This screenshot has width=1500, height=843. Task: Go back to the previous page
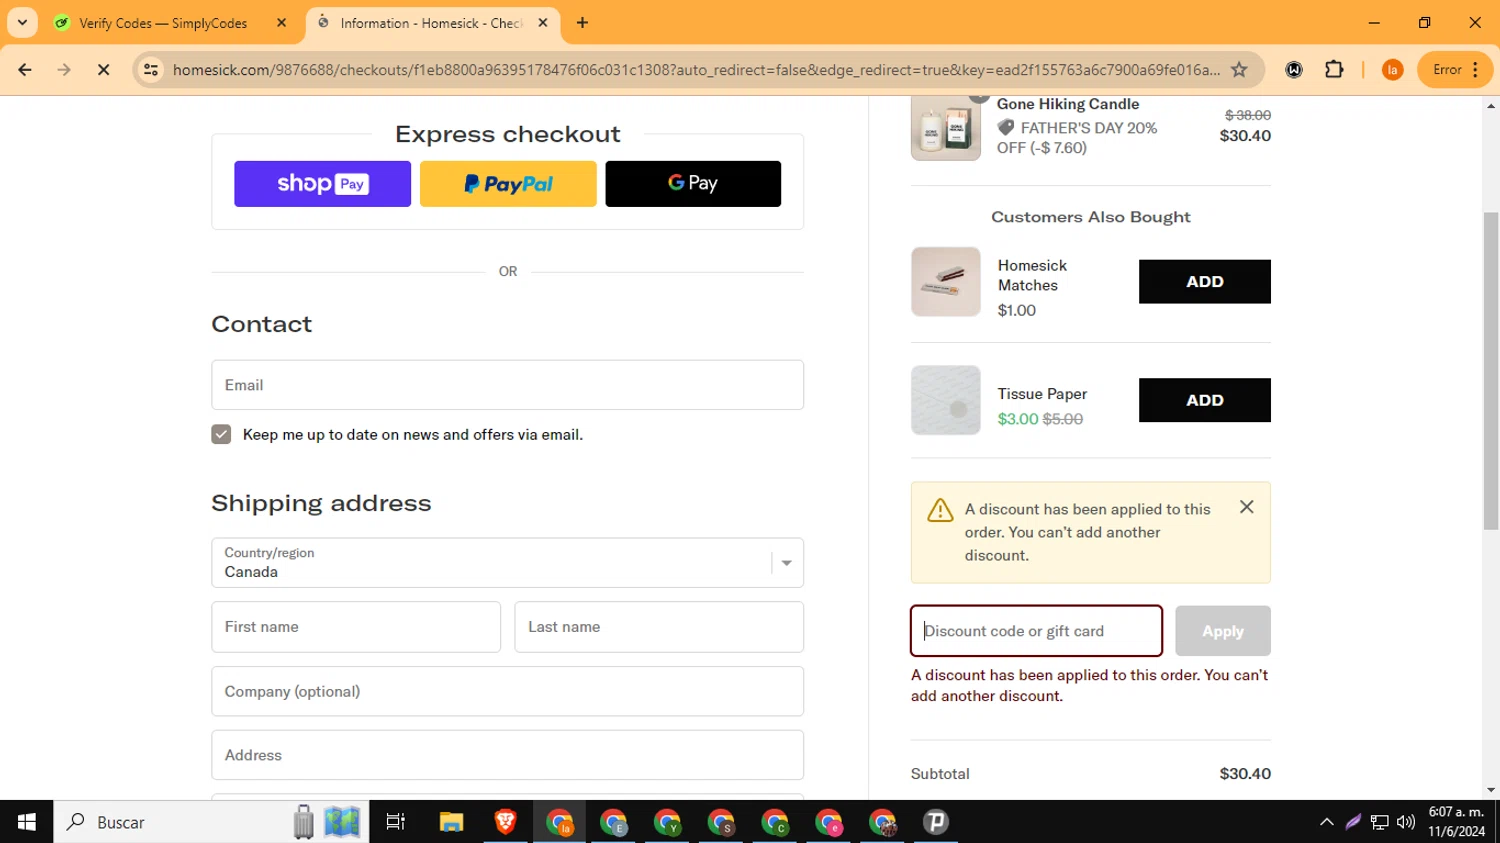pyautogui.click(x=25, y=70)
